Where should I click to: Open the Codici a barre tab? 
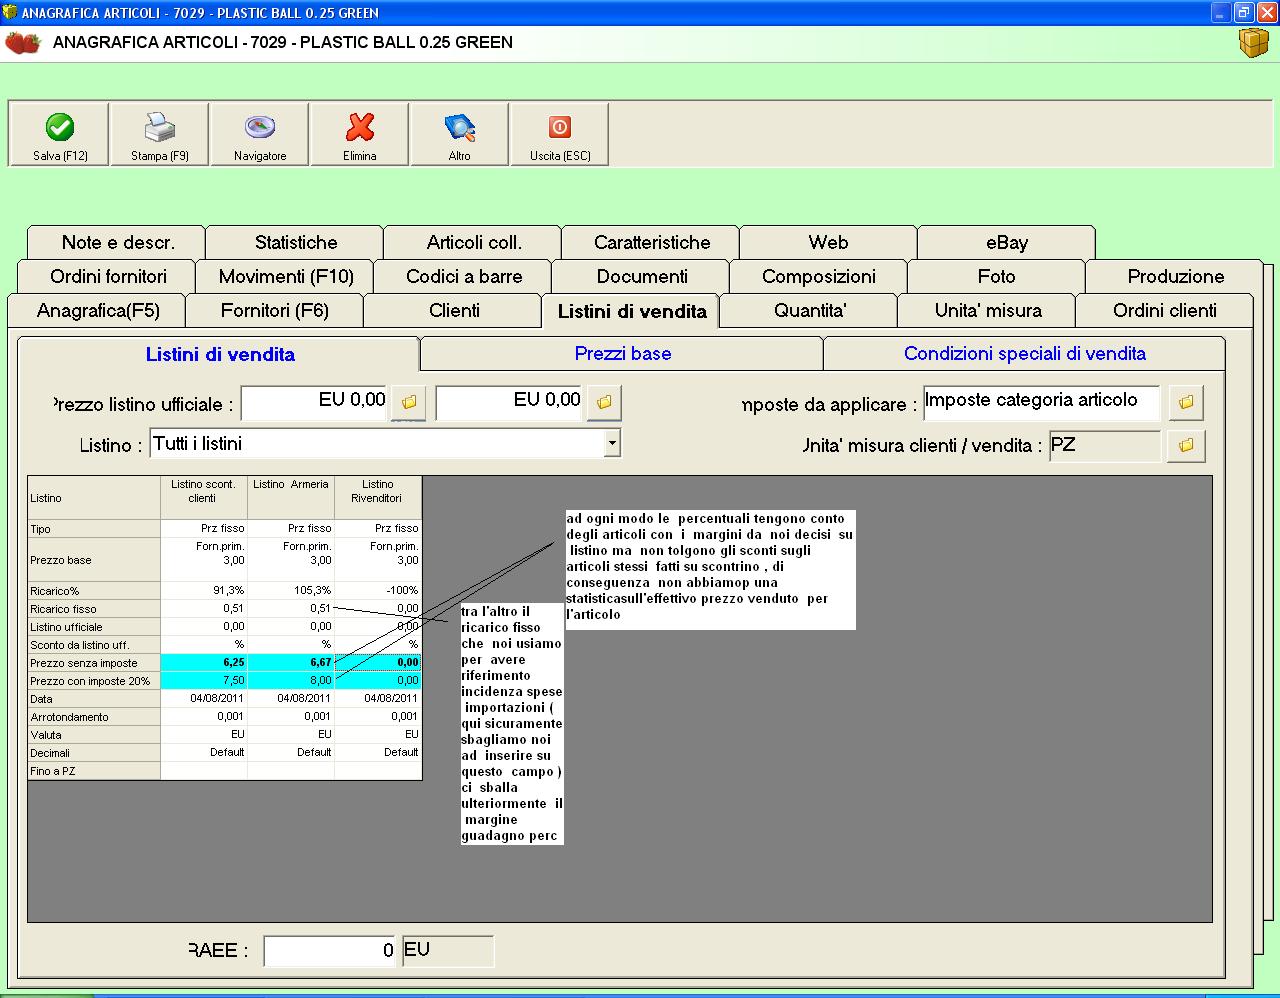(x=464, y=277)
